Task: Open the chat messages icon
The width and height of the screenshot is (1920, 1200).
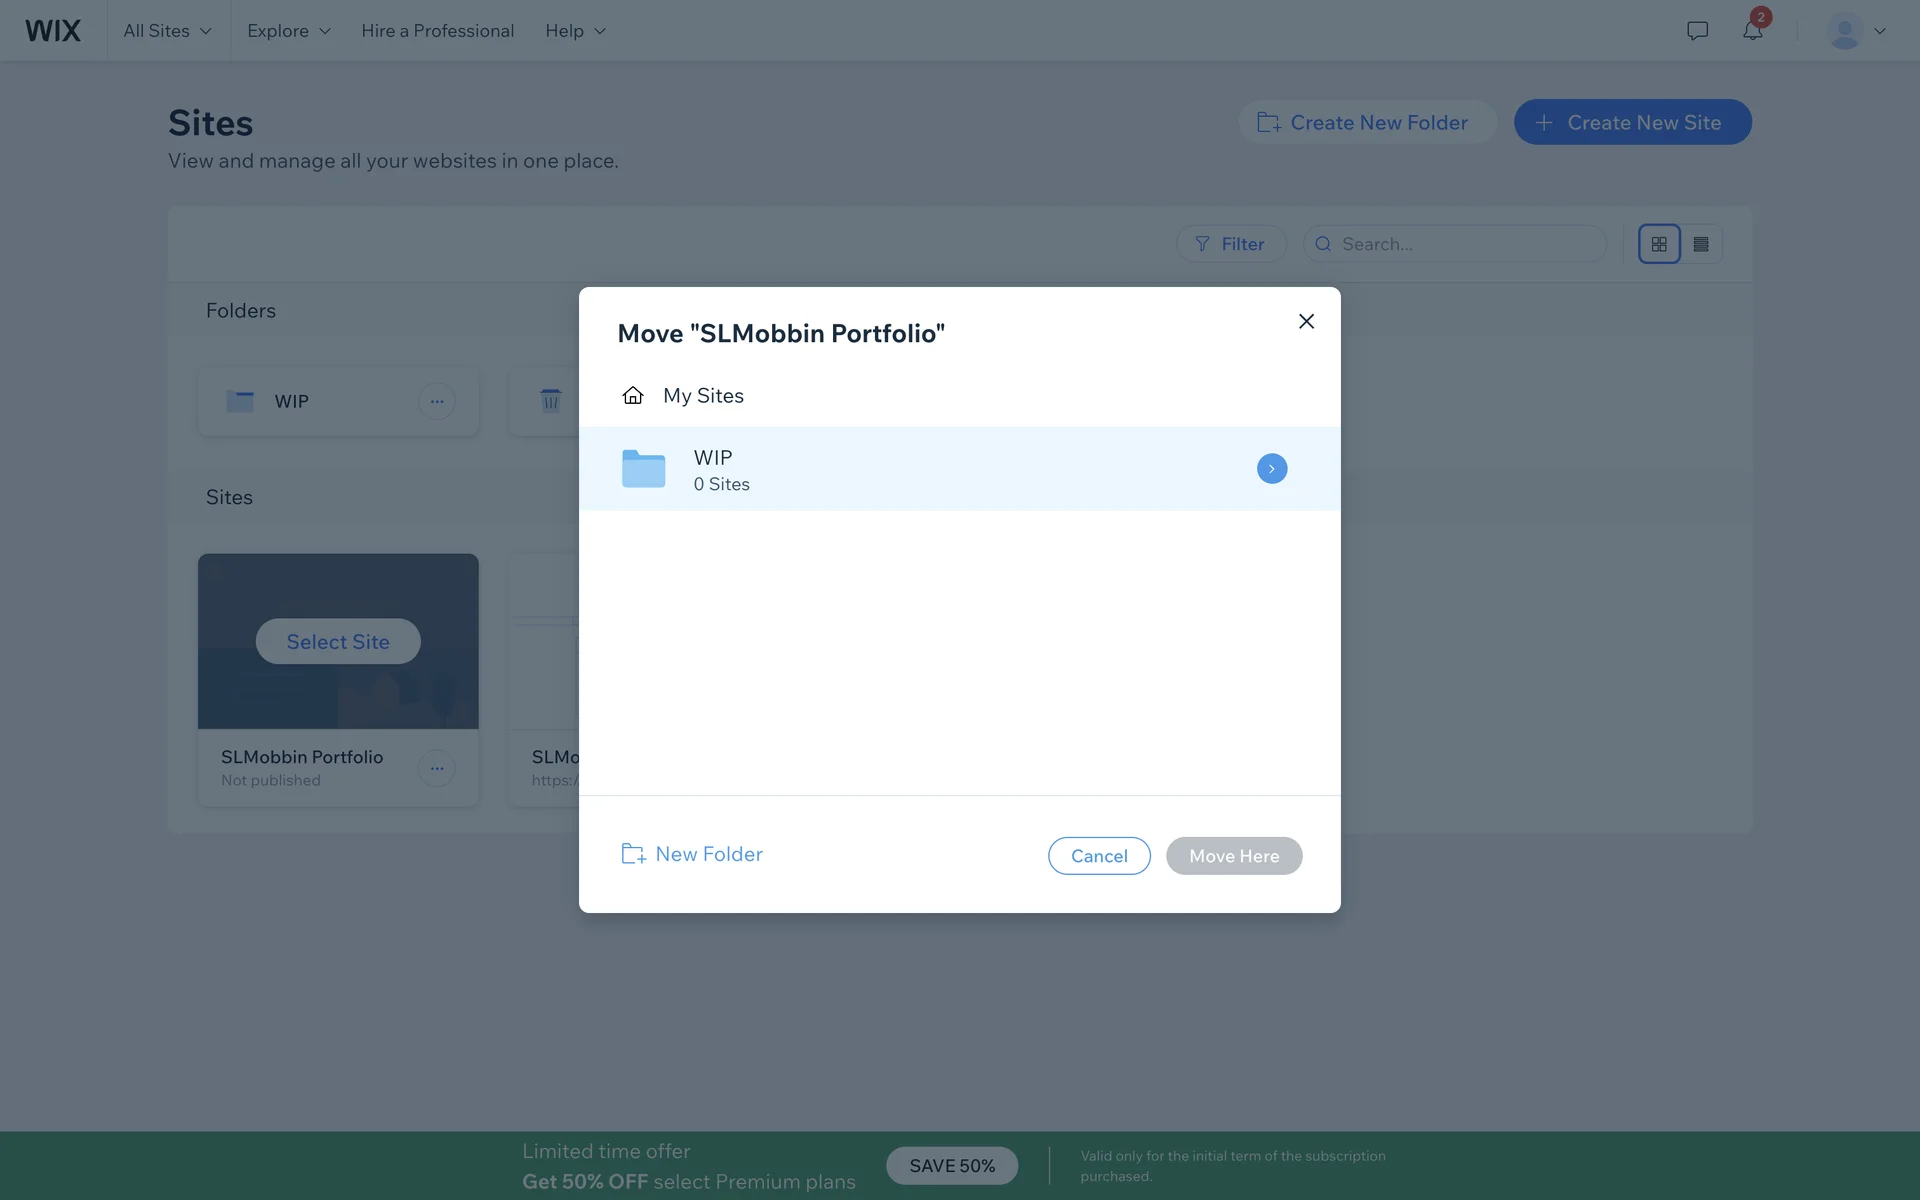Action: (1697, 31)
